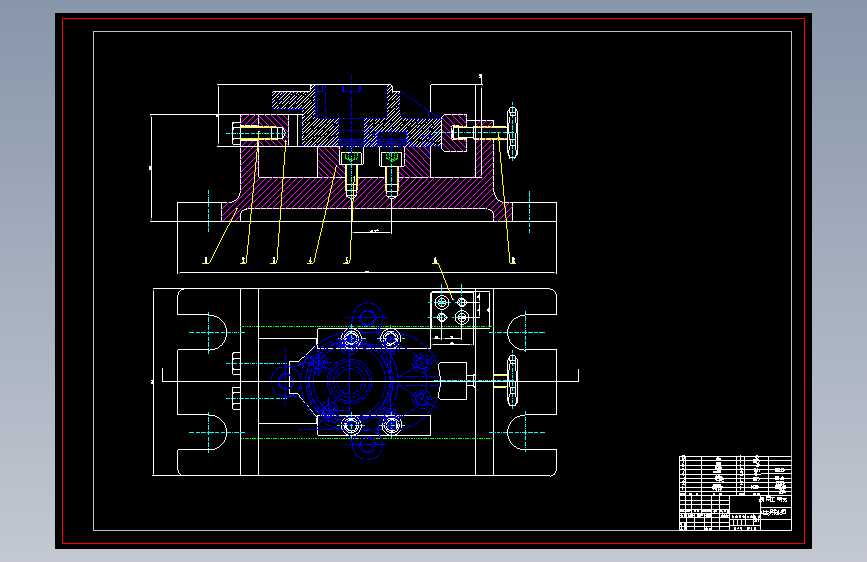Viewport: 867px width, 562px height.
Task: Select the upper hex bolt on plan view left side
Action: 236,363
